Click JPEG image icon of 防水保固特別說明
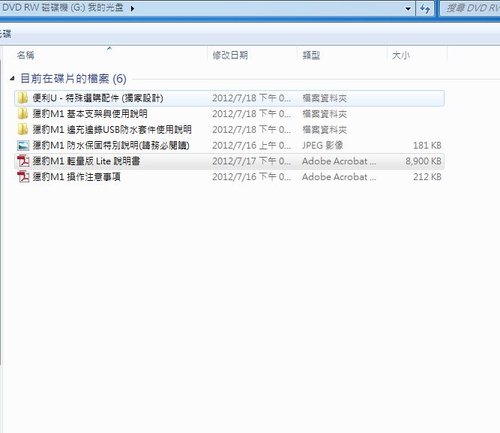This screenshot has height=433, width=500. click(x=23, y=145)
